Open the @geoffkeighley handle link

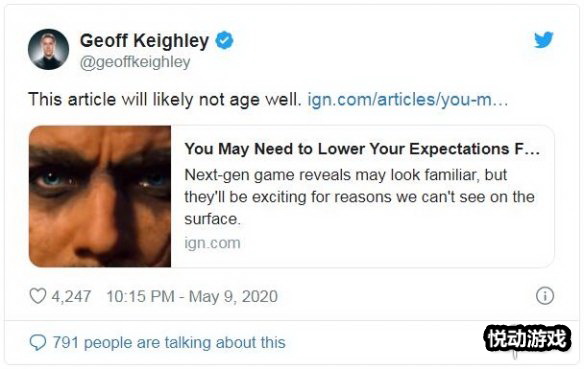coord(135,62)
